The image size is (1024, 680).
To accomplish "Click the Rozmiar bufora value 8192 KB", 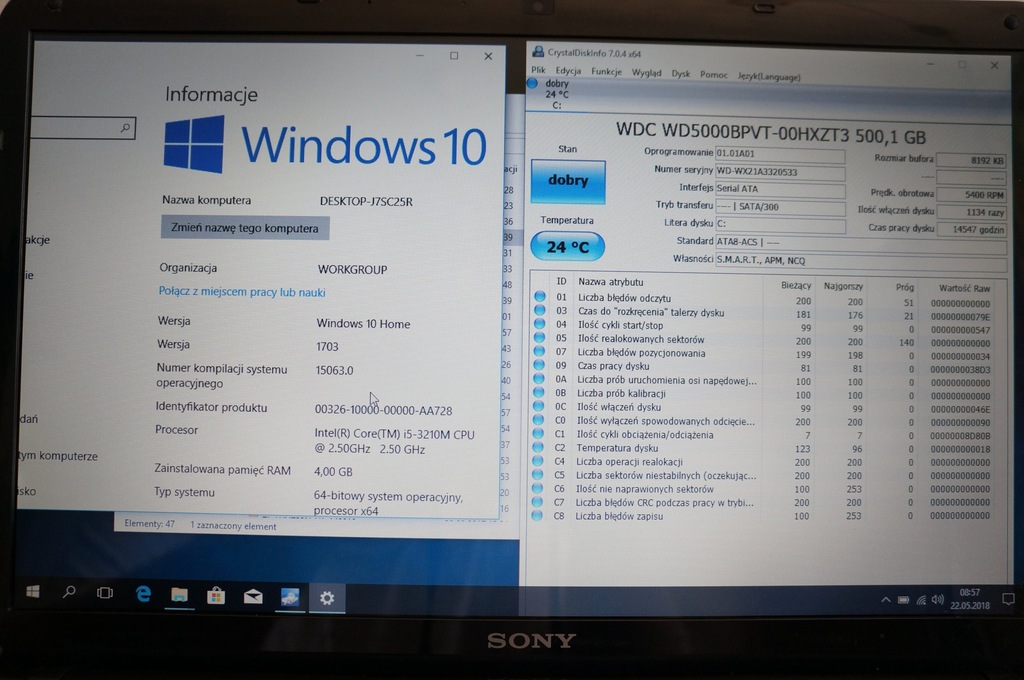I will (971, 160).
